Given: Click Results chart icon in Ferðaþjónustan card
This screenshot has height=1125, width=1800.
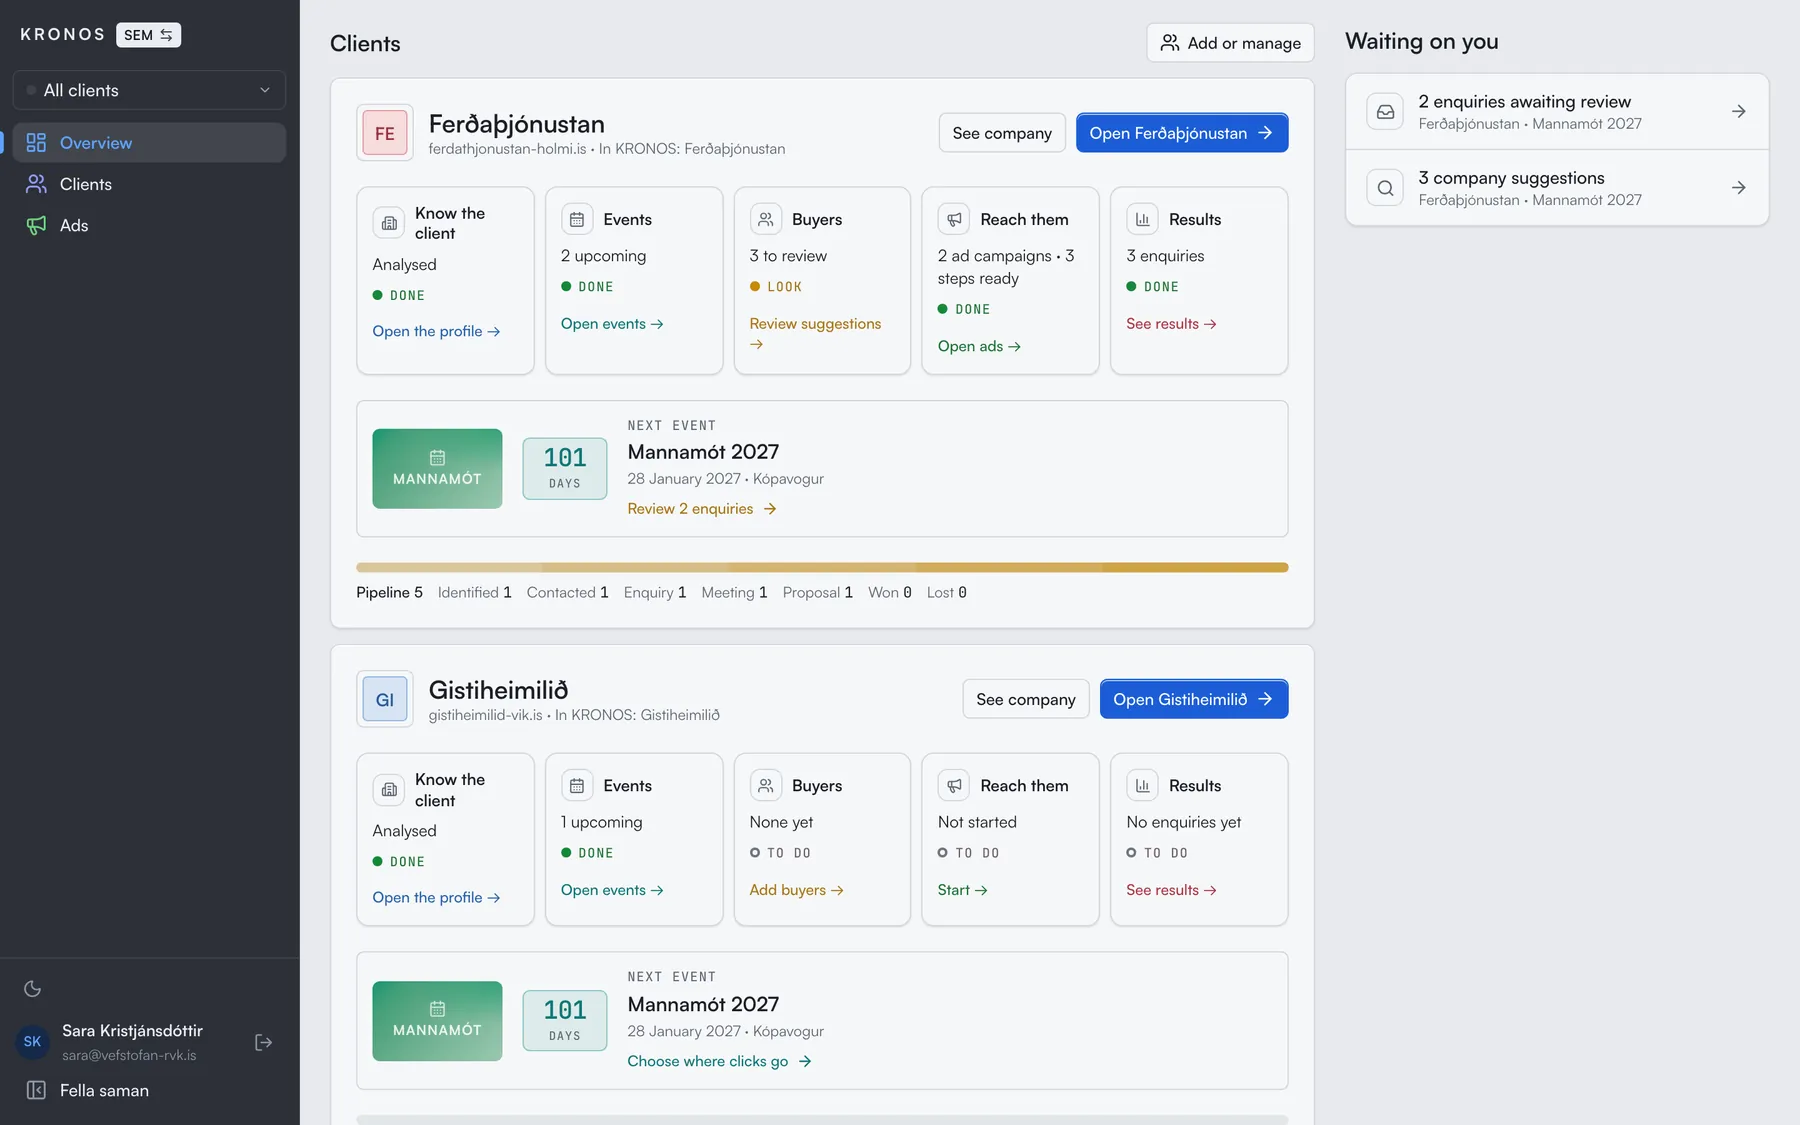Looking at the screenshot, I should point(1143,219).
